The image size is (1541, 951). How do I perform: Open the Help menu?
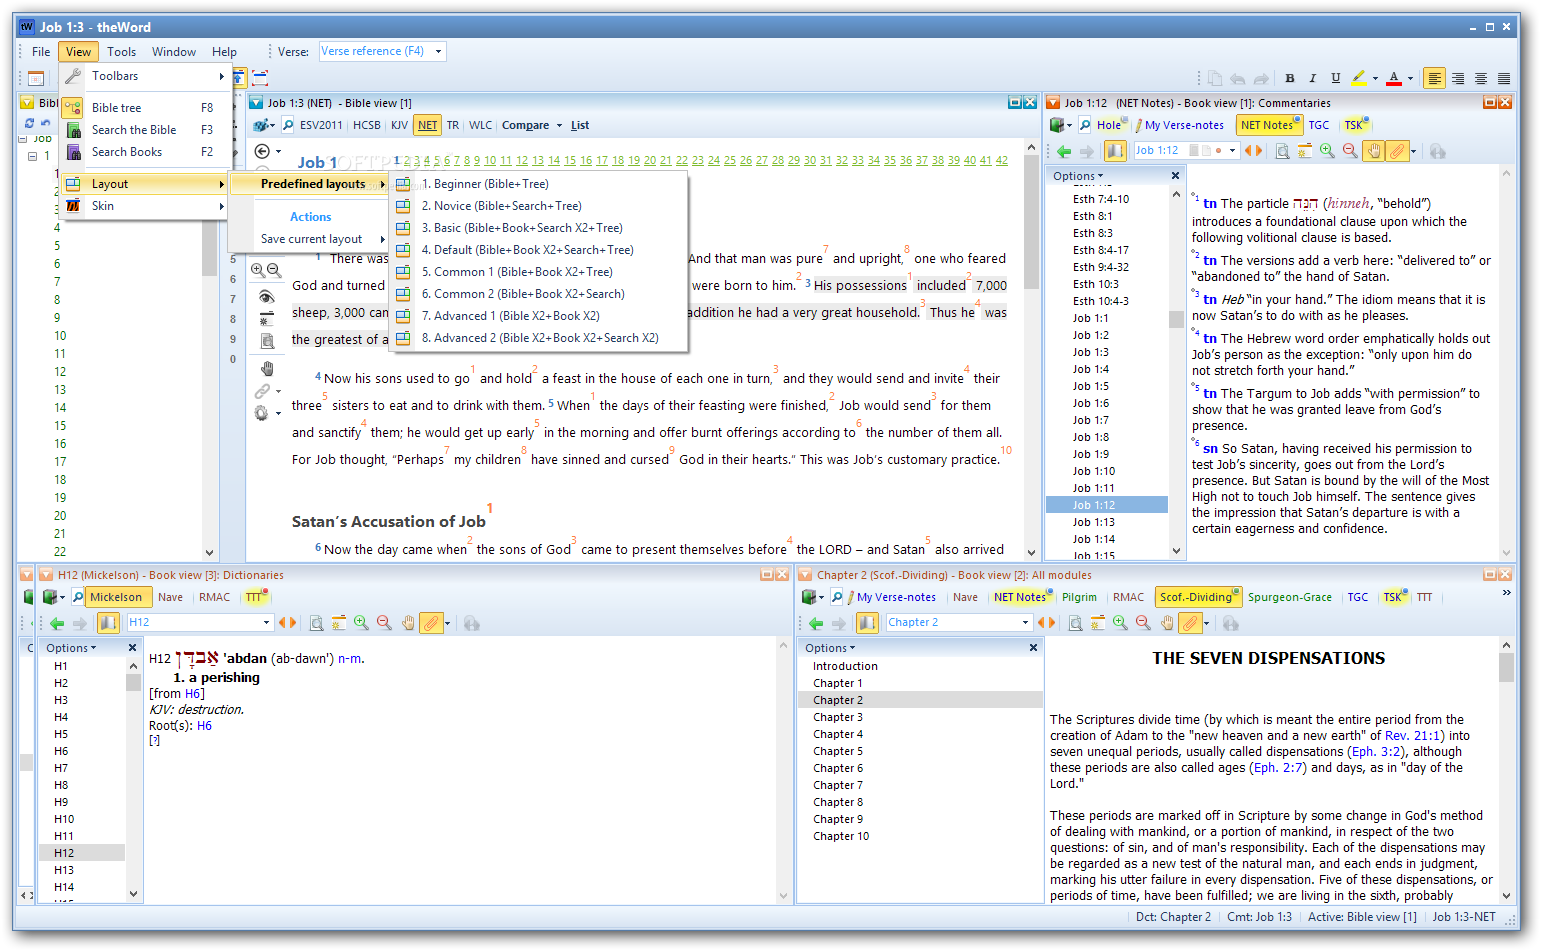[x=224, y=52]
